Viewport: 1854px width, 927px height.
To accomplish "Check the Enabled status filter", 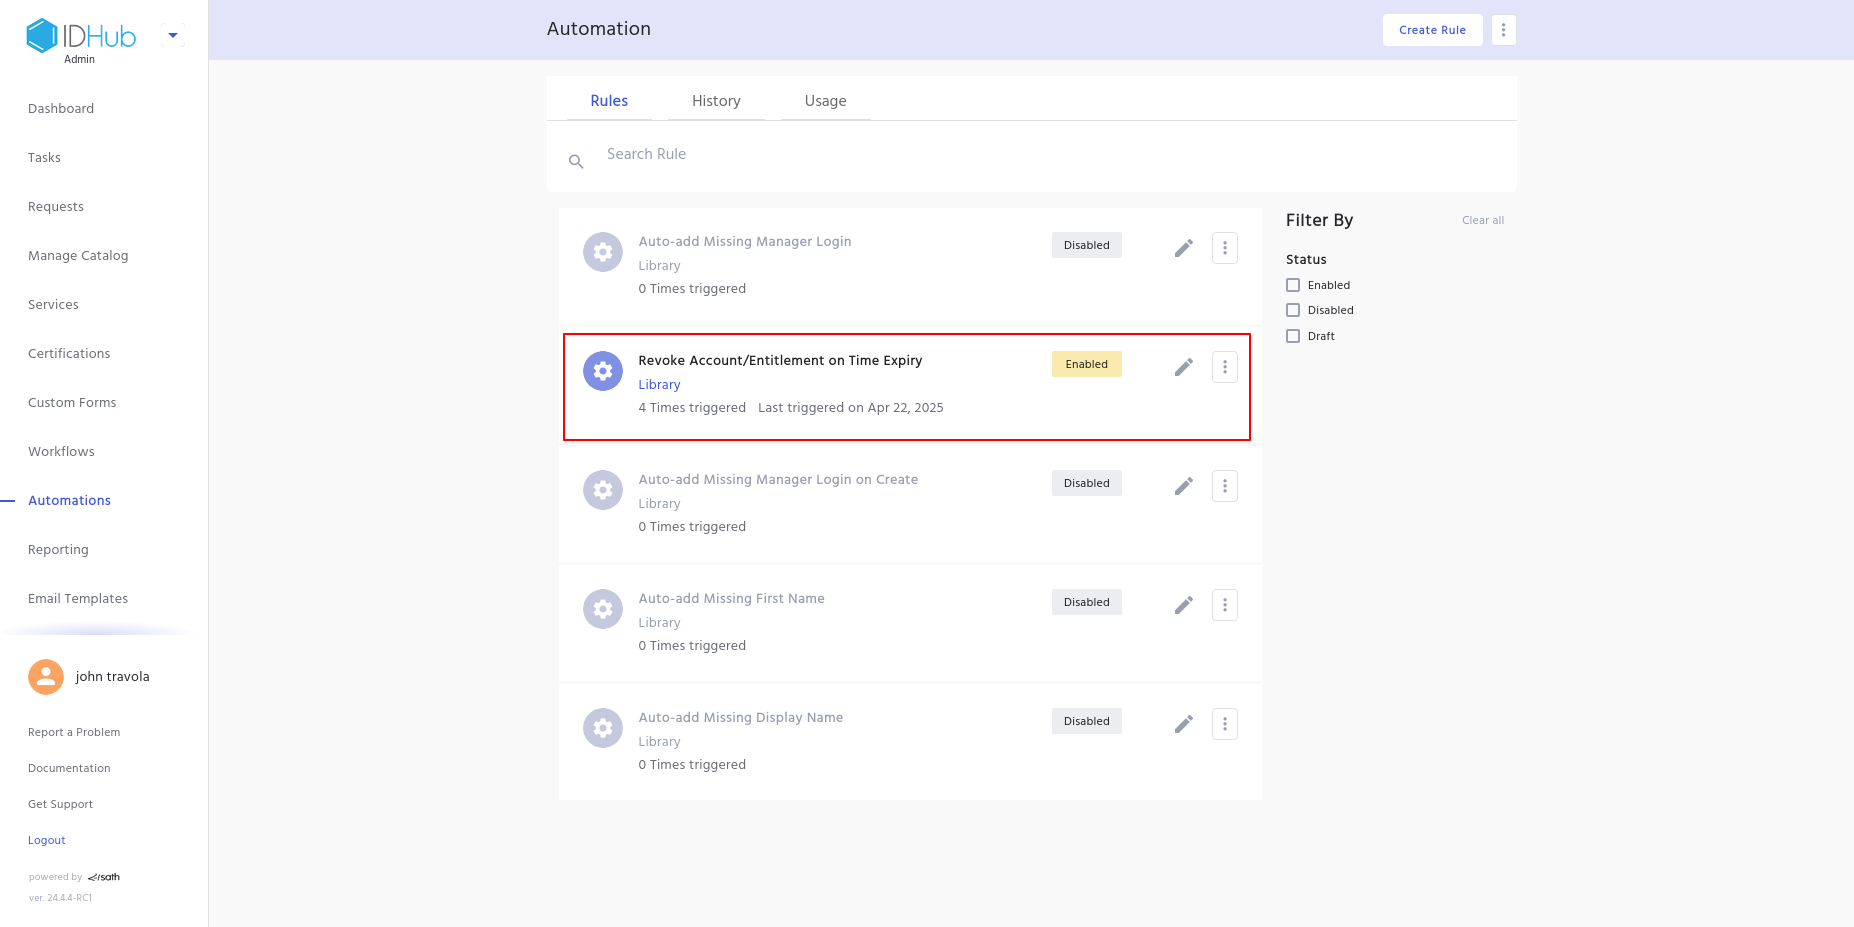I will pyautogui.click(x=1293, y=285).
